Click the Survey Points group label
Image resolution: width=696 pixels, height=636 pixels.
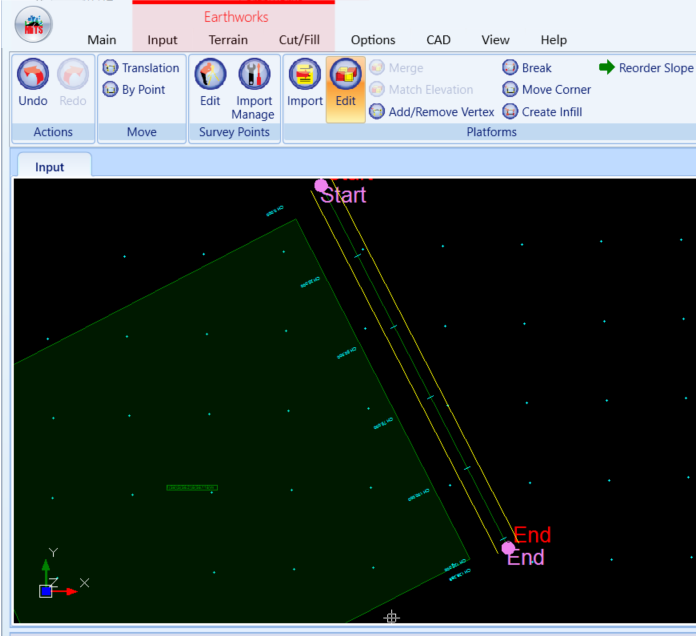pyautogui.click(x=234, y=132)
